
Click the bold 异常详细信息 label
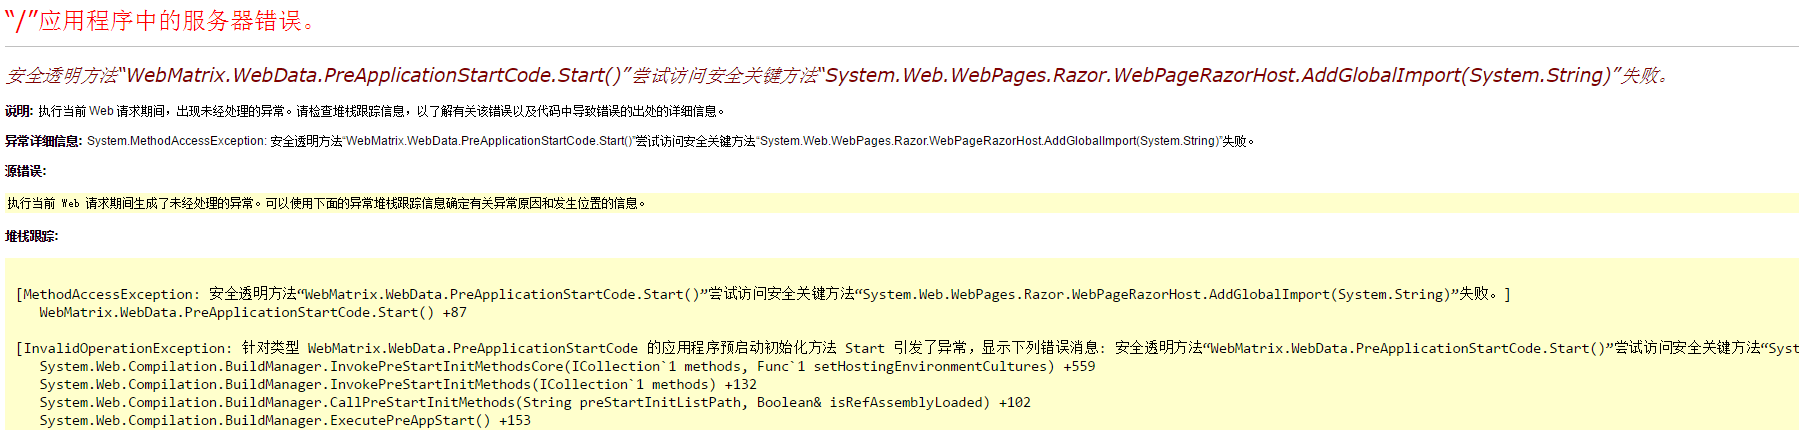pyautogui.click(x=43, y=141)
